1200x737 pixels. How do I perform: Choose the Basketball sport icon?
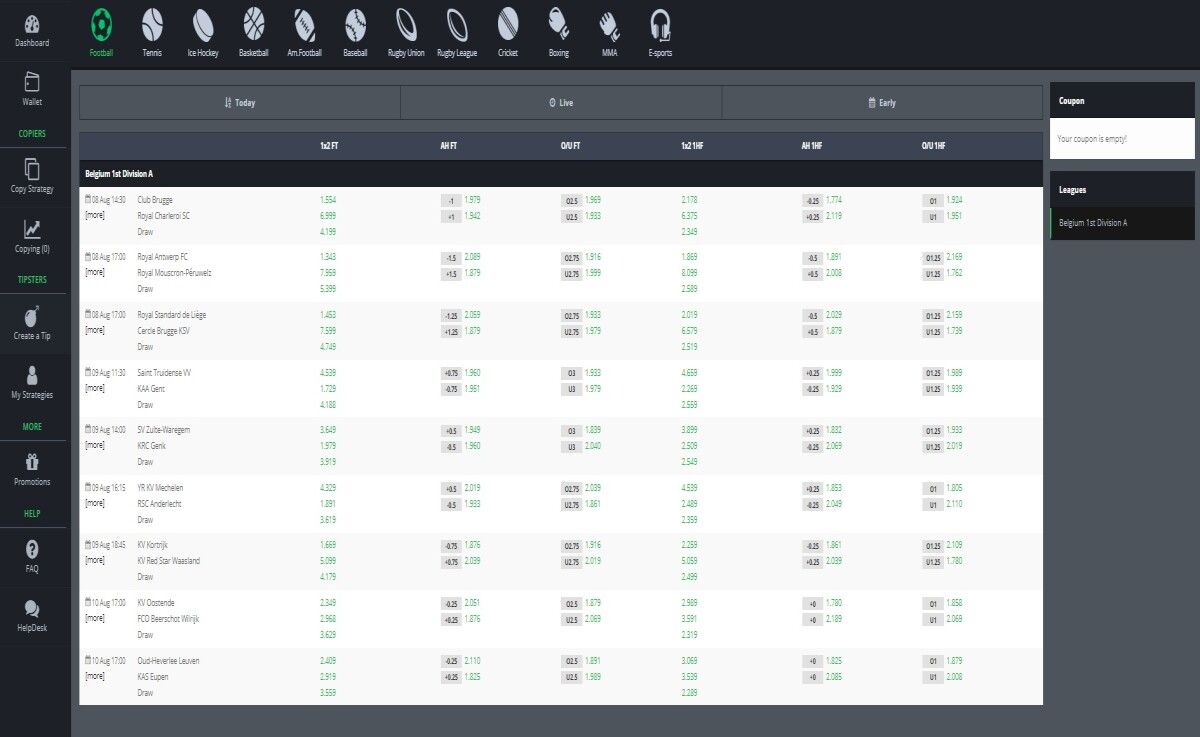254,23
